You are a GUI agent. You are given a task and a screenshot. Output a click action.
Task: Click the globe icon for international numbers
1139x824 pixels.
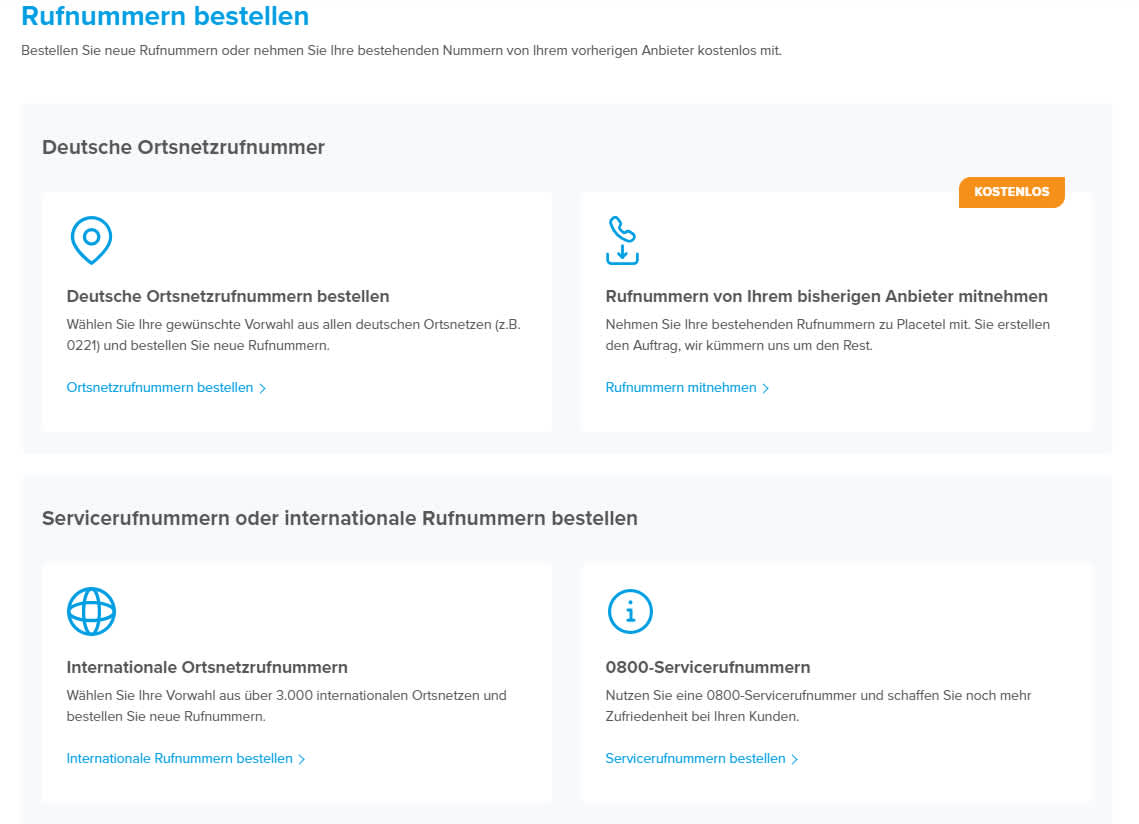(x=91, y=611)
